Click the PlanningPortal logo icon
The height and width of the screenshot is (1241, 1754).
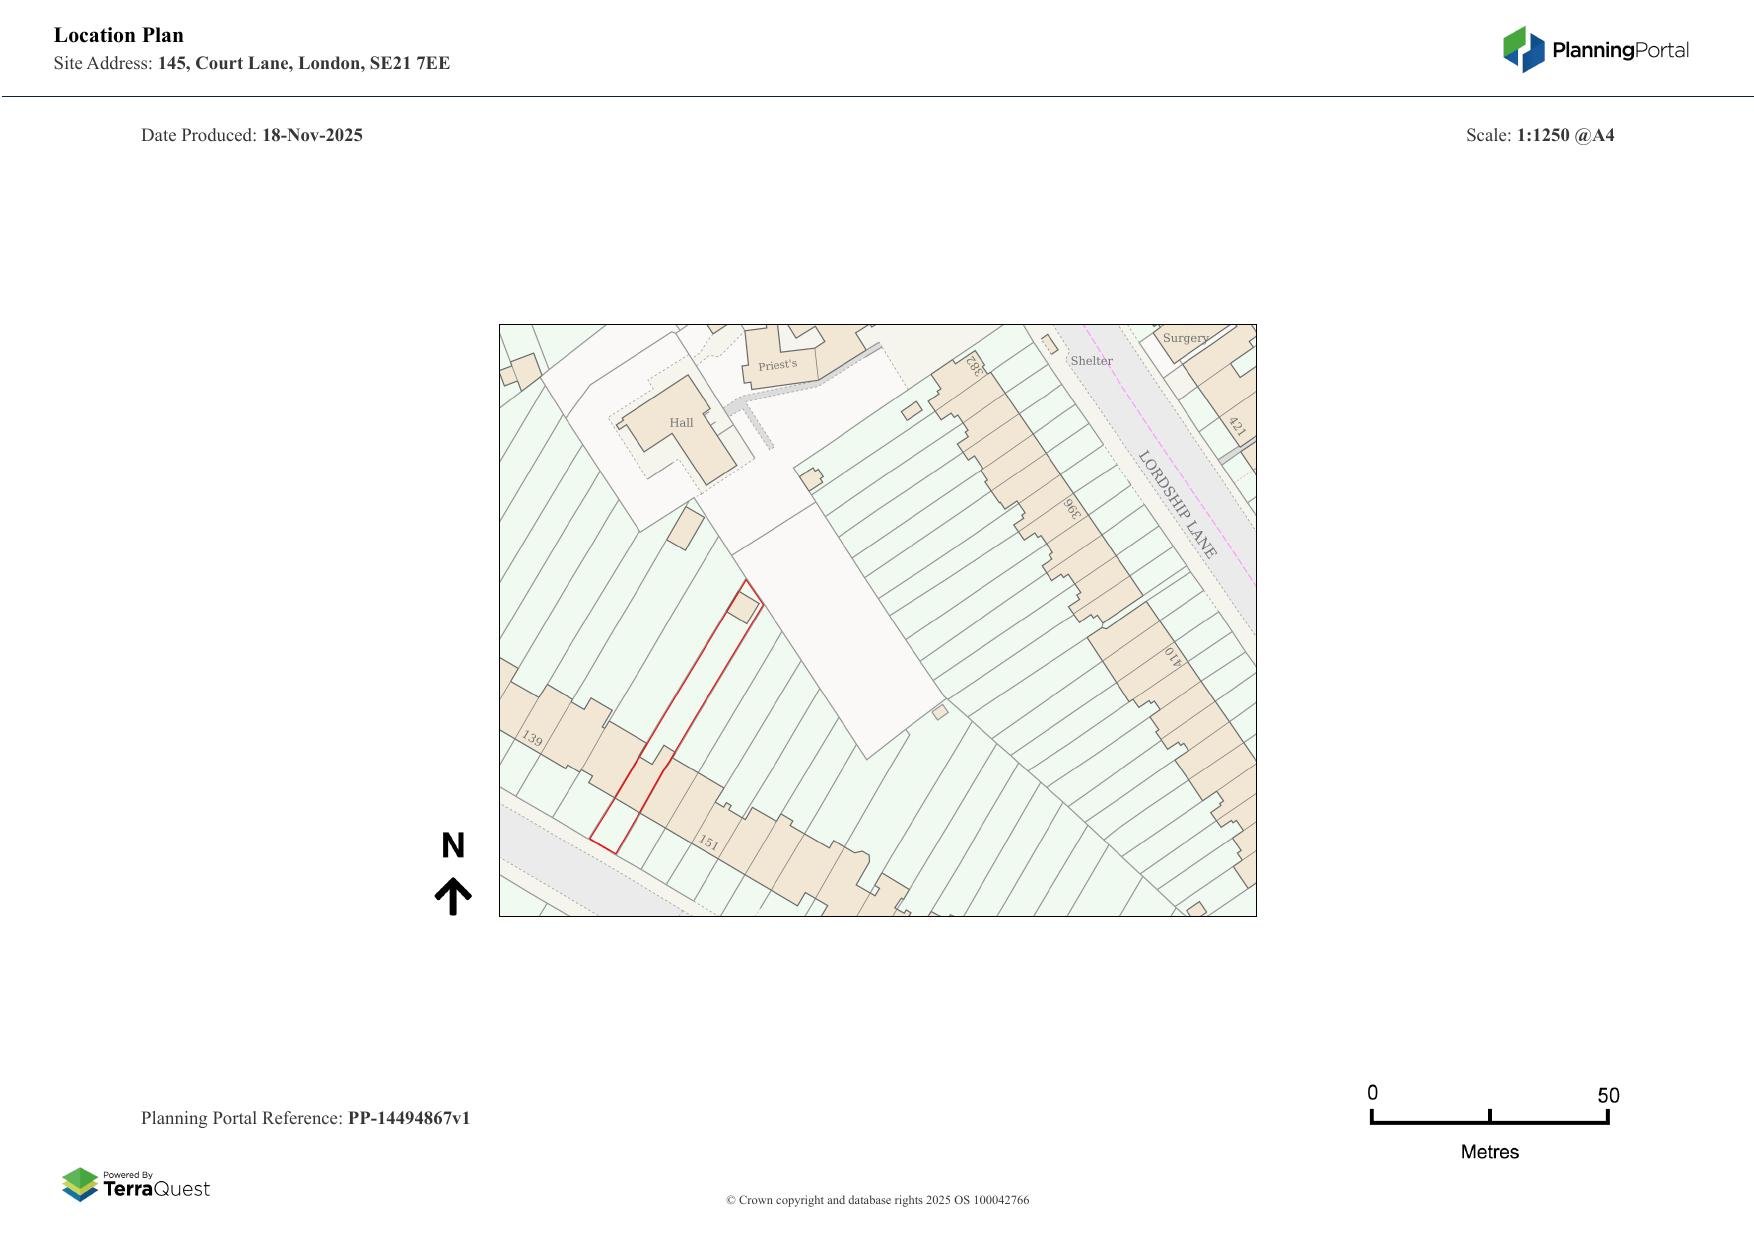[1523, 50]
